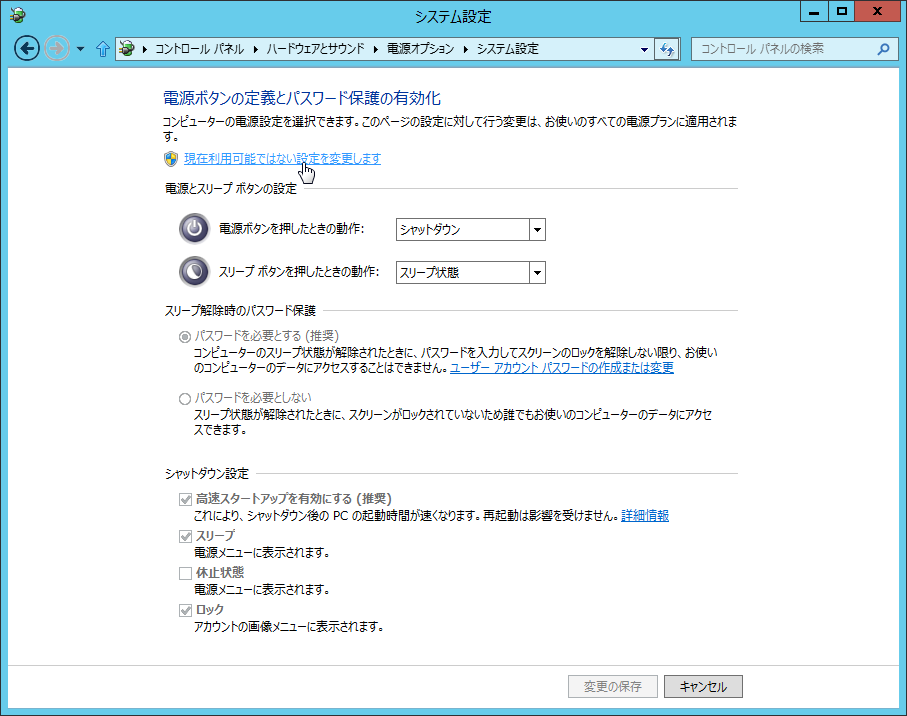This screenshot has height=716, width=907.
Task: Maximize the システム設定 window
Action: [x=842, y=12]
